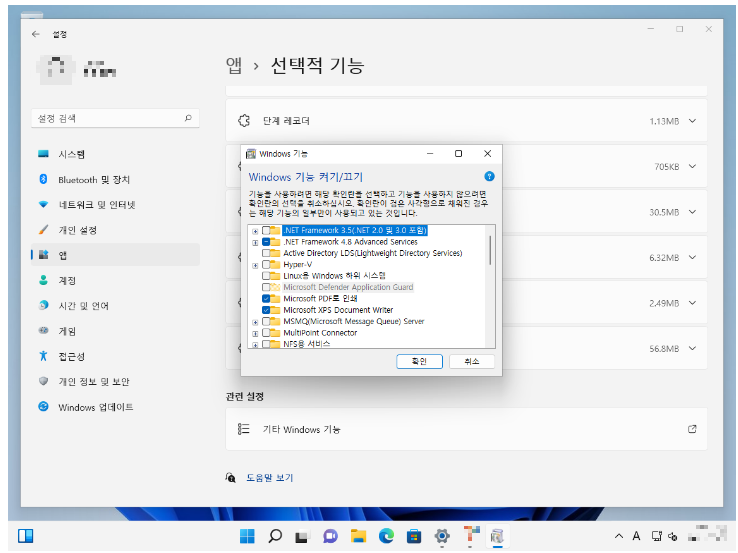This screenshot has width=738, height=553.
Task: Click 취소 button in Windows 기능
Action: (472, 361)
